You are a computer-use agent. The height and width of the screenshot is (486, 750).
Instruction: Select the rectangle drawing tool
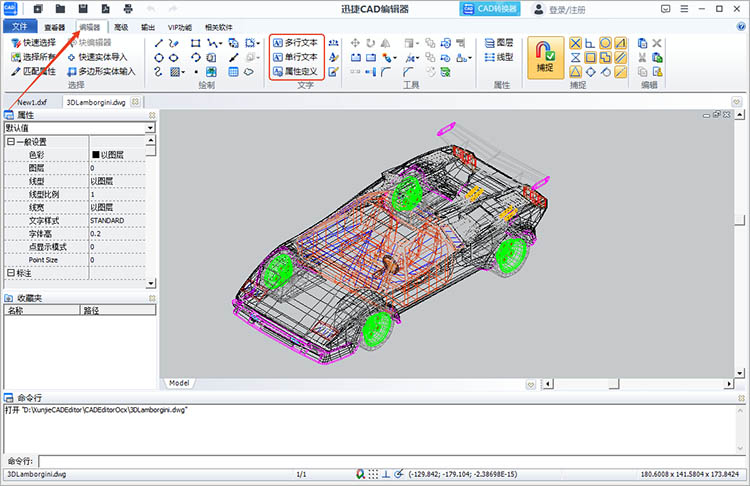click(x=195, y=43)
